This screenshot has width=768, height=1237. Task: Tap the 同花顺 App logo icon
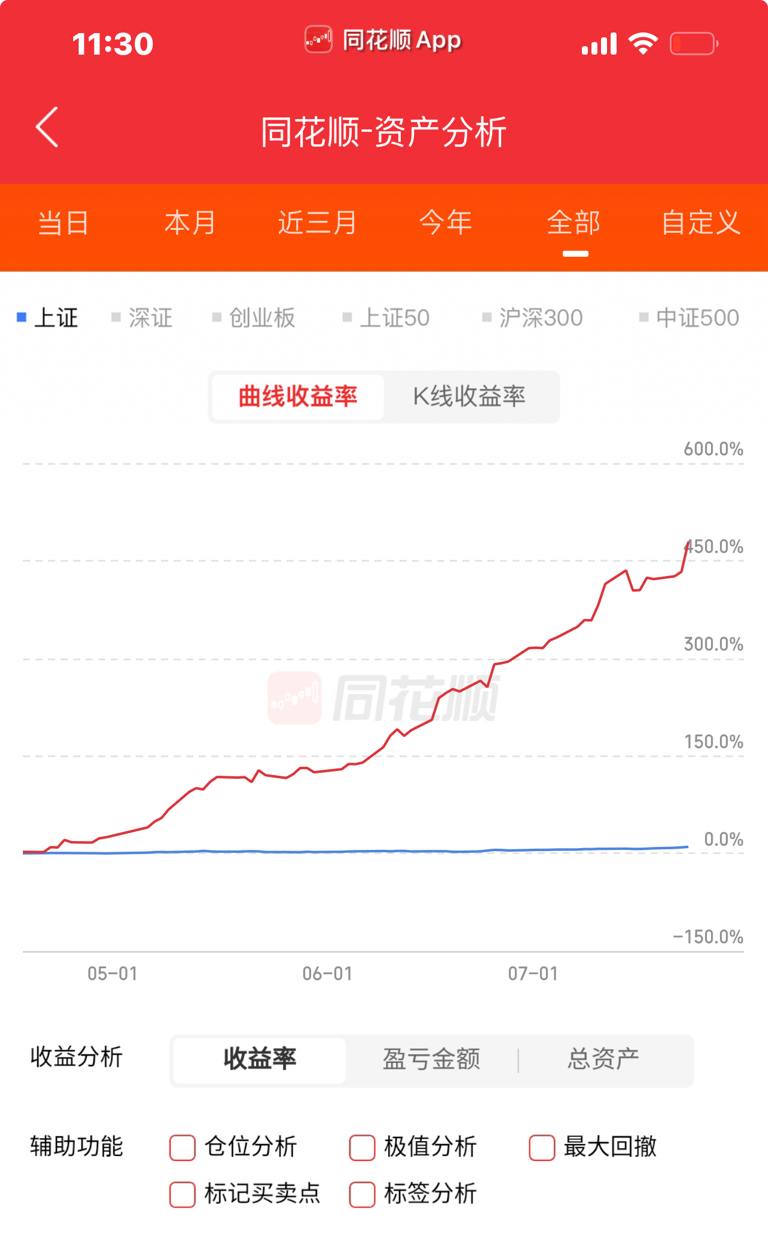pos(318,40)
